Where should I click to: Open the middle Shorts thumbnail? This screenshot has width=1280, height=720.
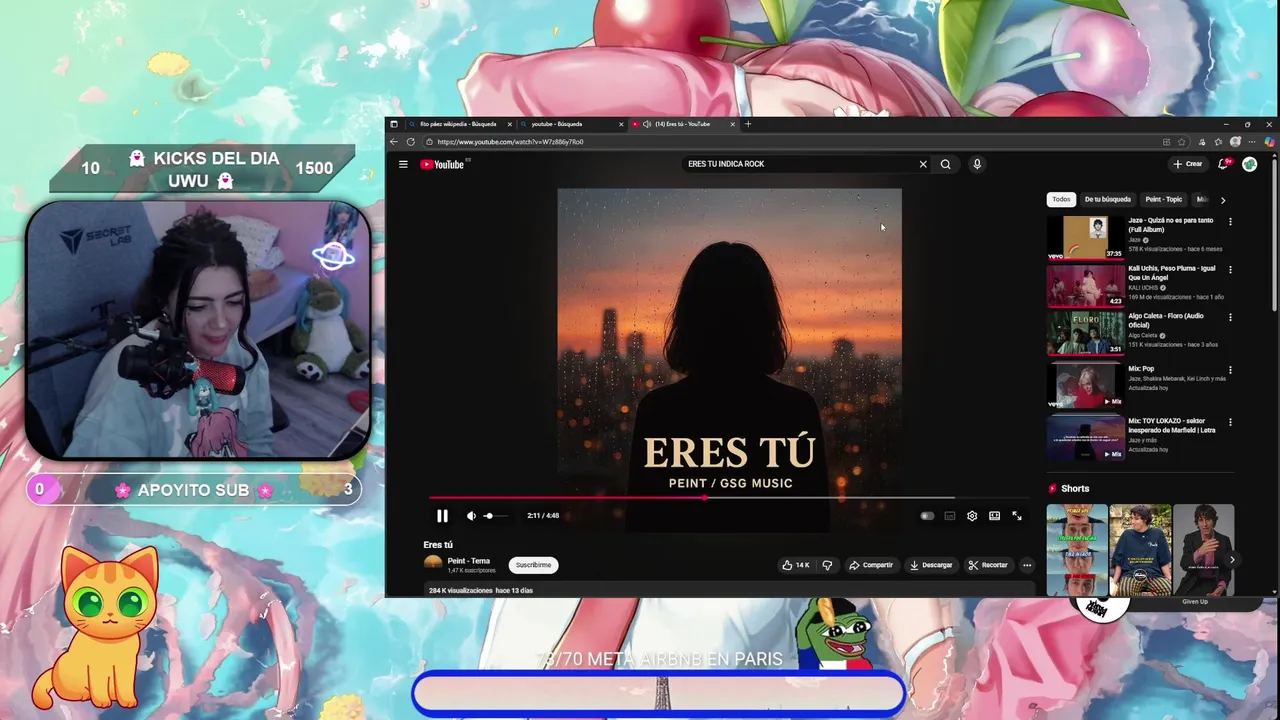click(1140, 550)
